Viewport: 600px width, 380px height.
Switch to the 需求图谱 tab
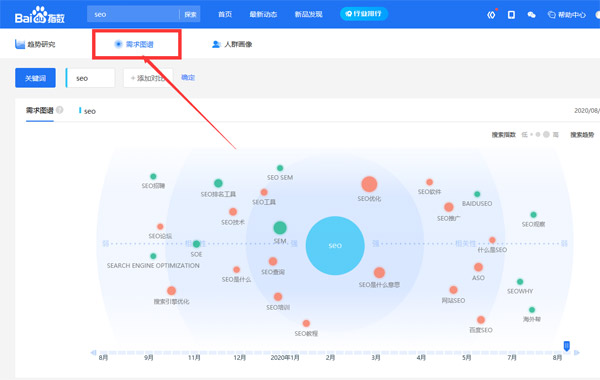(134, 44)
